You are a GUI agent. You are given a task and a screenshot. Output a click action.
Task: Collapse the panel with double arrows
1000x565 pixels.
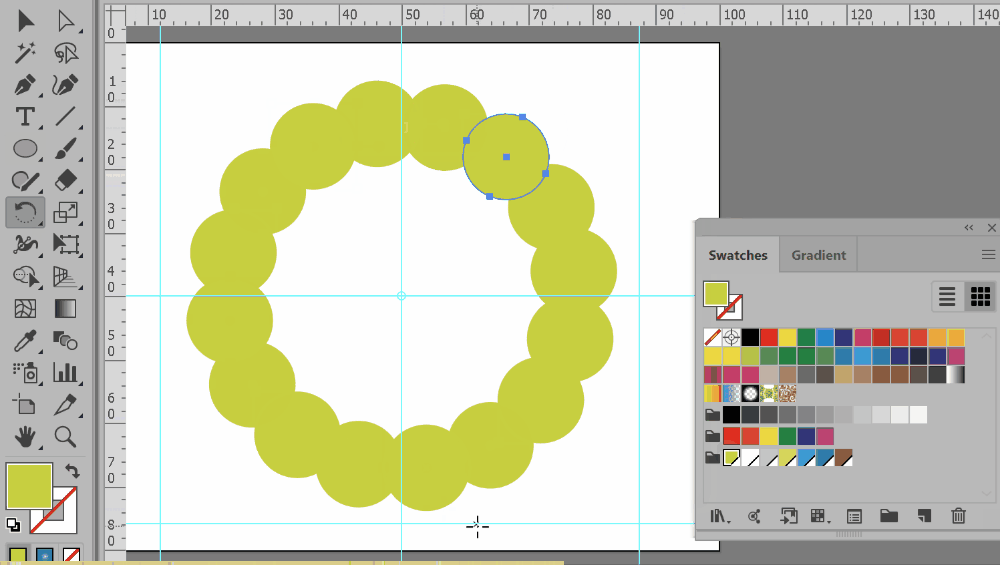point(969,228)
